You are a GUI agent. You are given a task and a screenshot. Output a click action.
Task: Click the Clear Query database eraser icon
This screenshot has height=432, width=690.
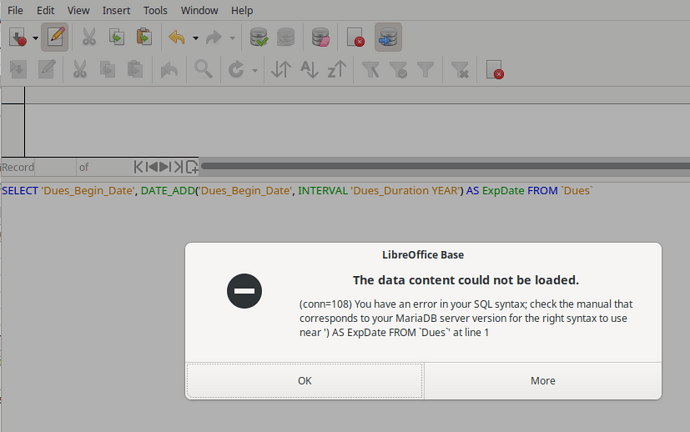click(x=320, y=37)
